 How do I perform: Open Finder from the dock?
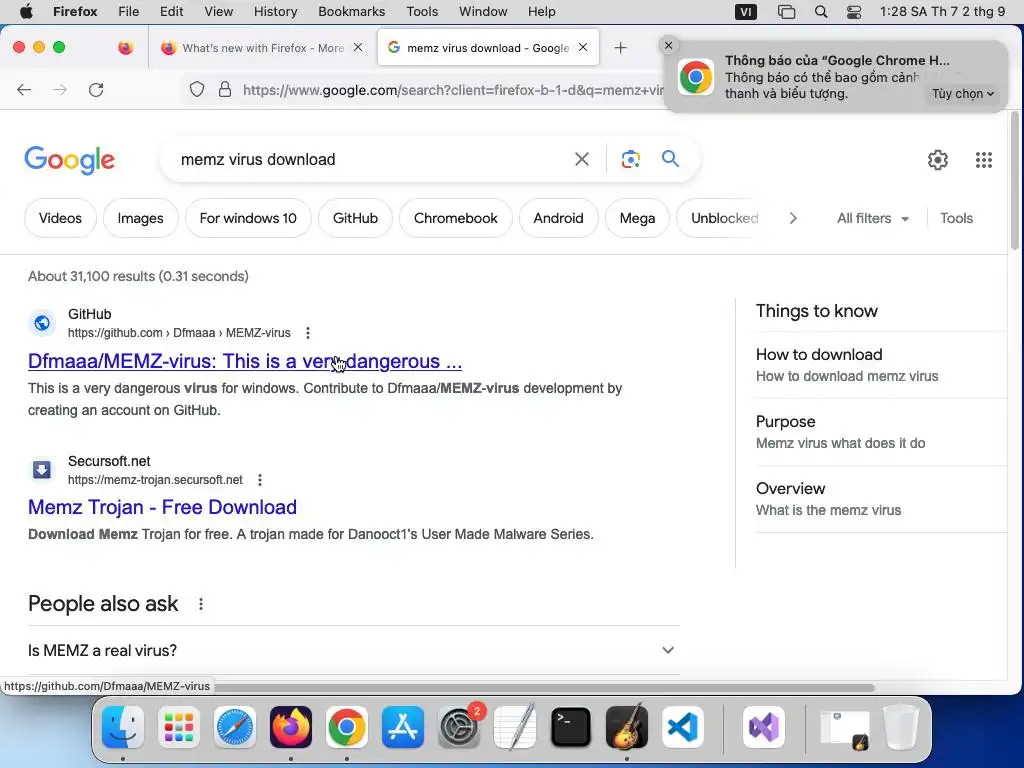pos(123,727)
